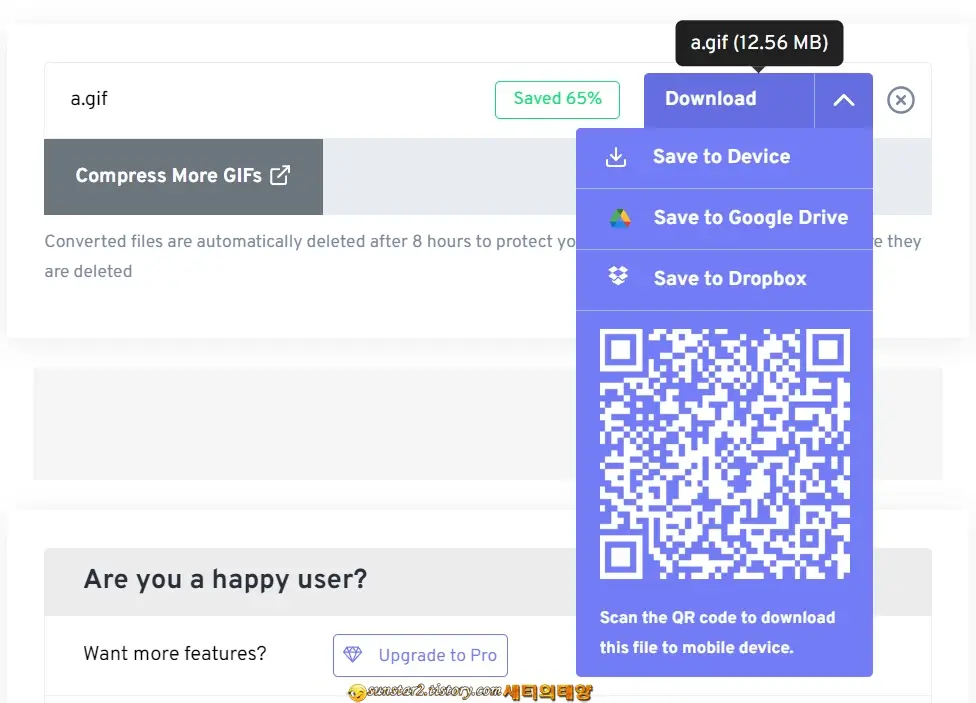Click the diamond icon in Upgrade to Pro
The height and width of the screenshot is (703, 976).
tap(352, 654)
